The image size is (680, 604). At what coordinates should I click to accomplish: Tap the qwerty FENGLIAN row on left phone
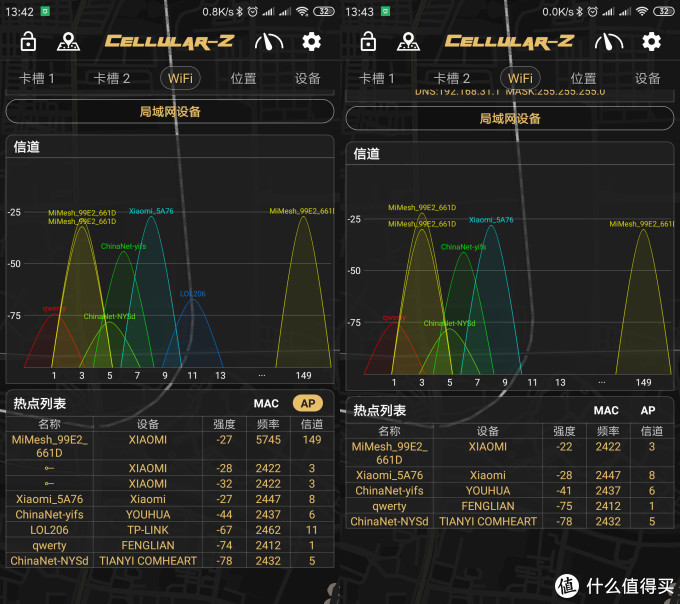170,546
